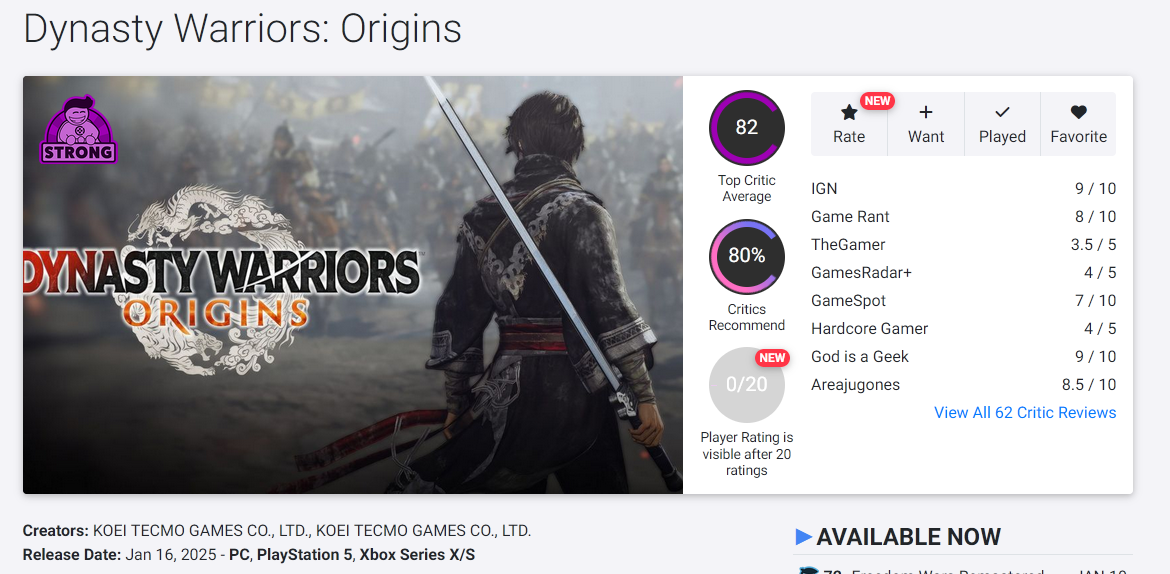The height and width of the screenshot is (574, 1170).
Task: Click the Dynasty Warriors Origins cover image
Action: coord(352,285)
